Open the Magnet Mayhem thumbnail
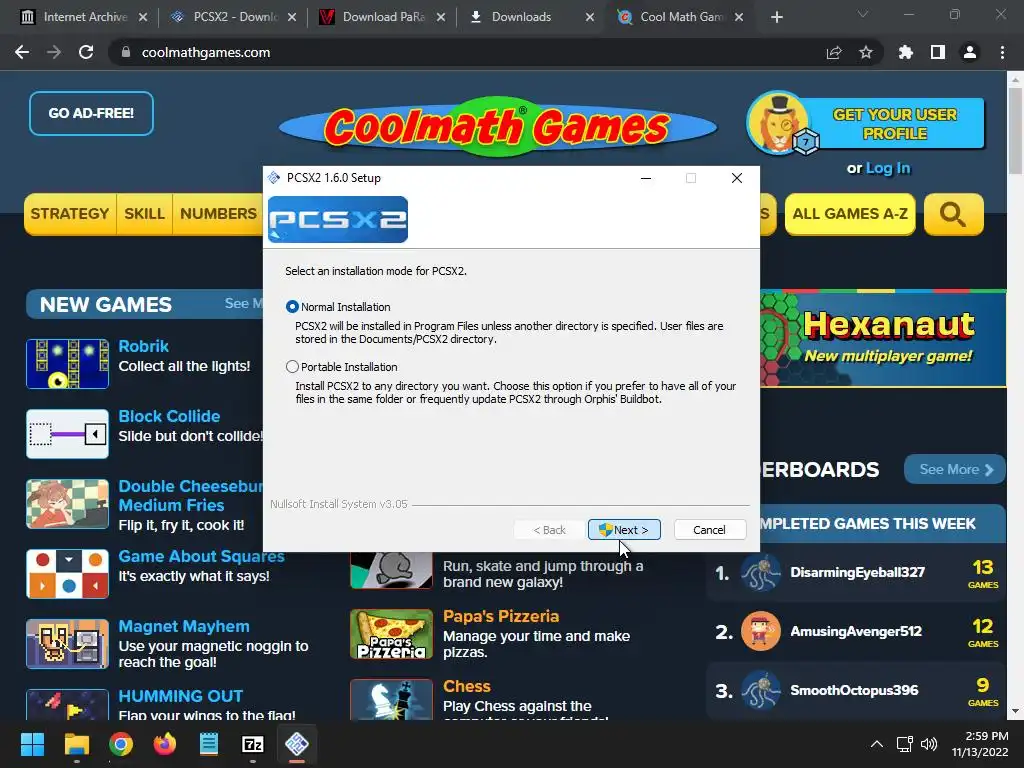This screenshot has width=1024, height=768. [67, 644]
